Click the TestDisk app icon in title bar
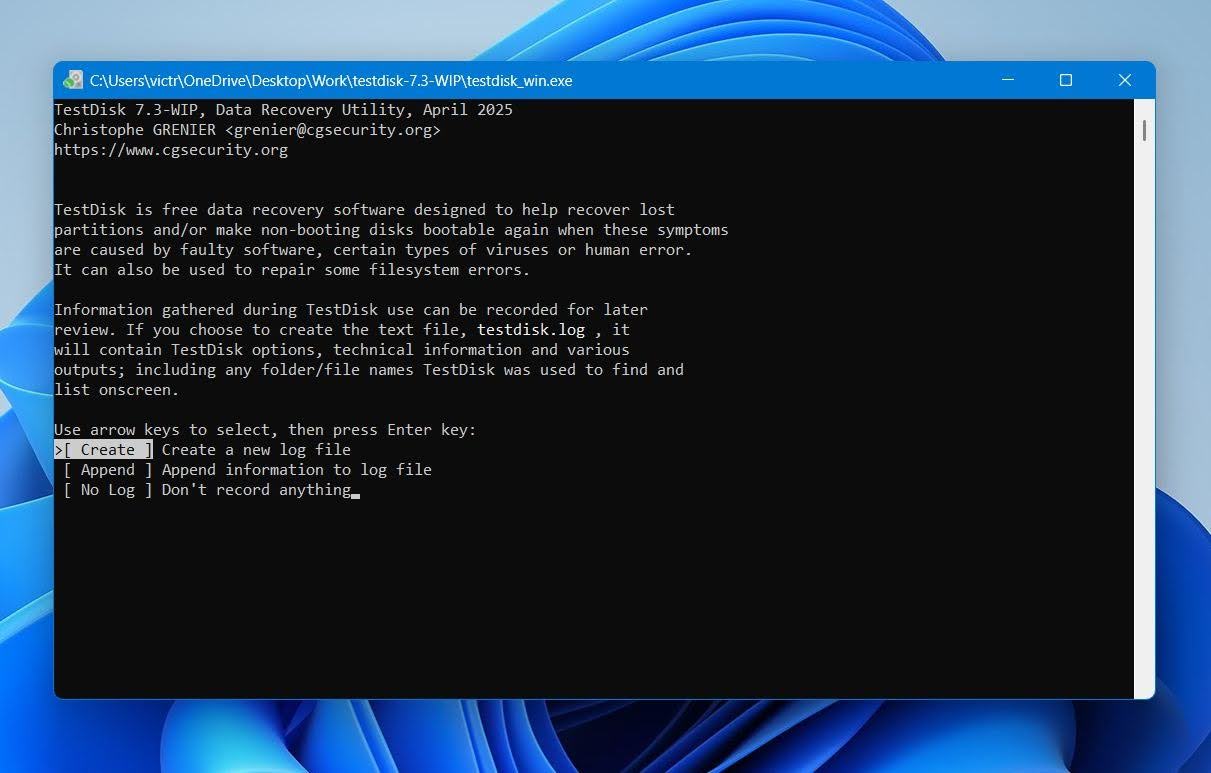The width and height of the screenshot is (1211, 773). tap(73, 80)
